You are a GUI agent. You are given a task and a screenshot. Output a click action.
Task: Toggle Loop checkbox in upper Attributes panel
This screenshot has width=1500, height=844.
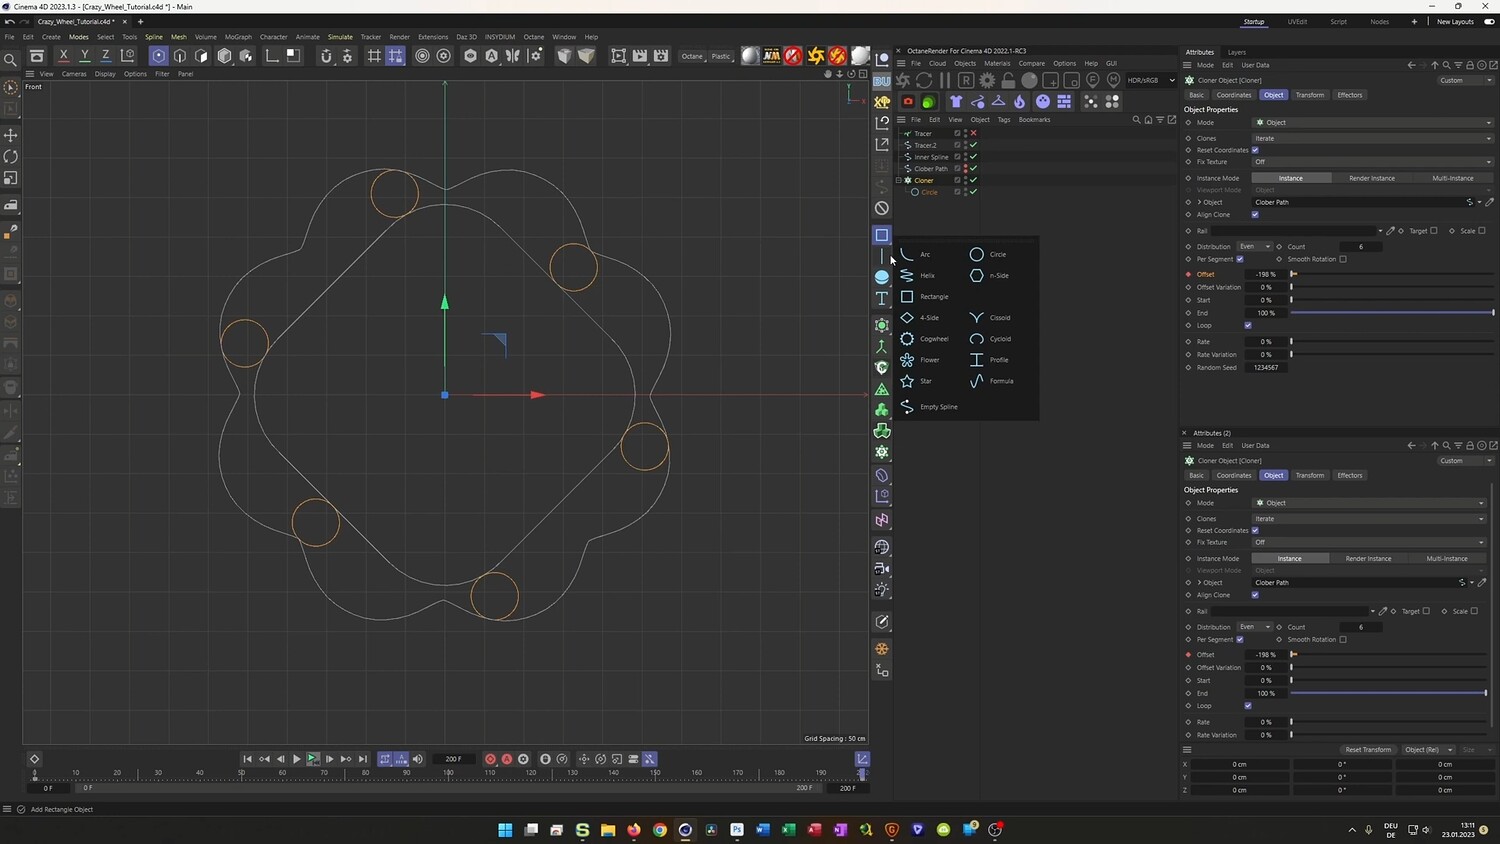point(1248,325)
